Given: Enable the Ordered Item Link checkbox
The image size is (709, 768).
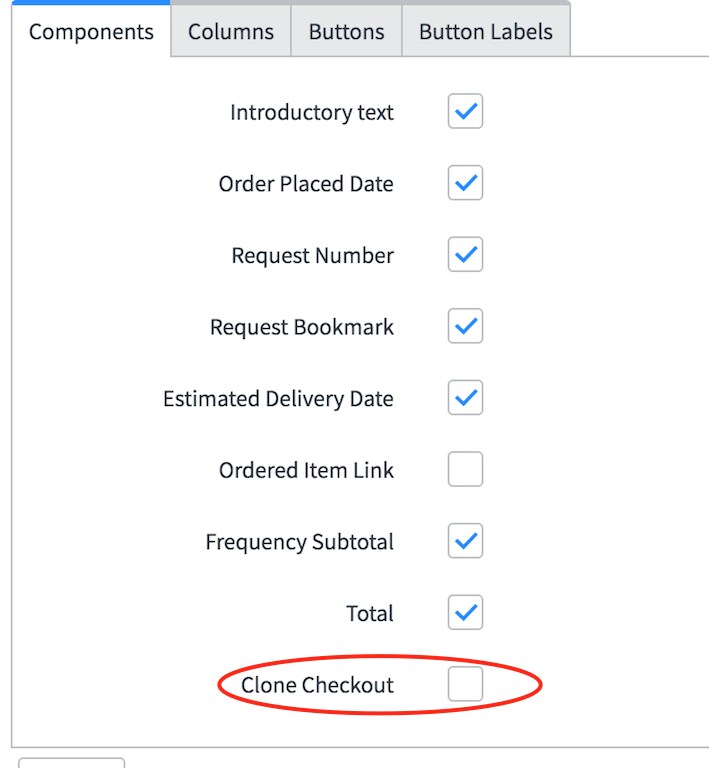Looking at the screenshot, I should point(465,469).
